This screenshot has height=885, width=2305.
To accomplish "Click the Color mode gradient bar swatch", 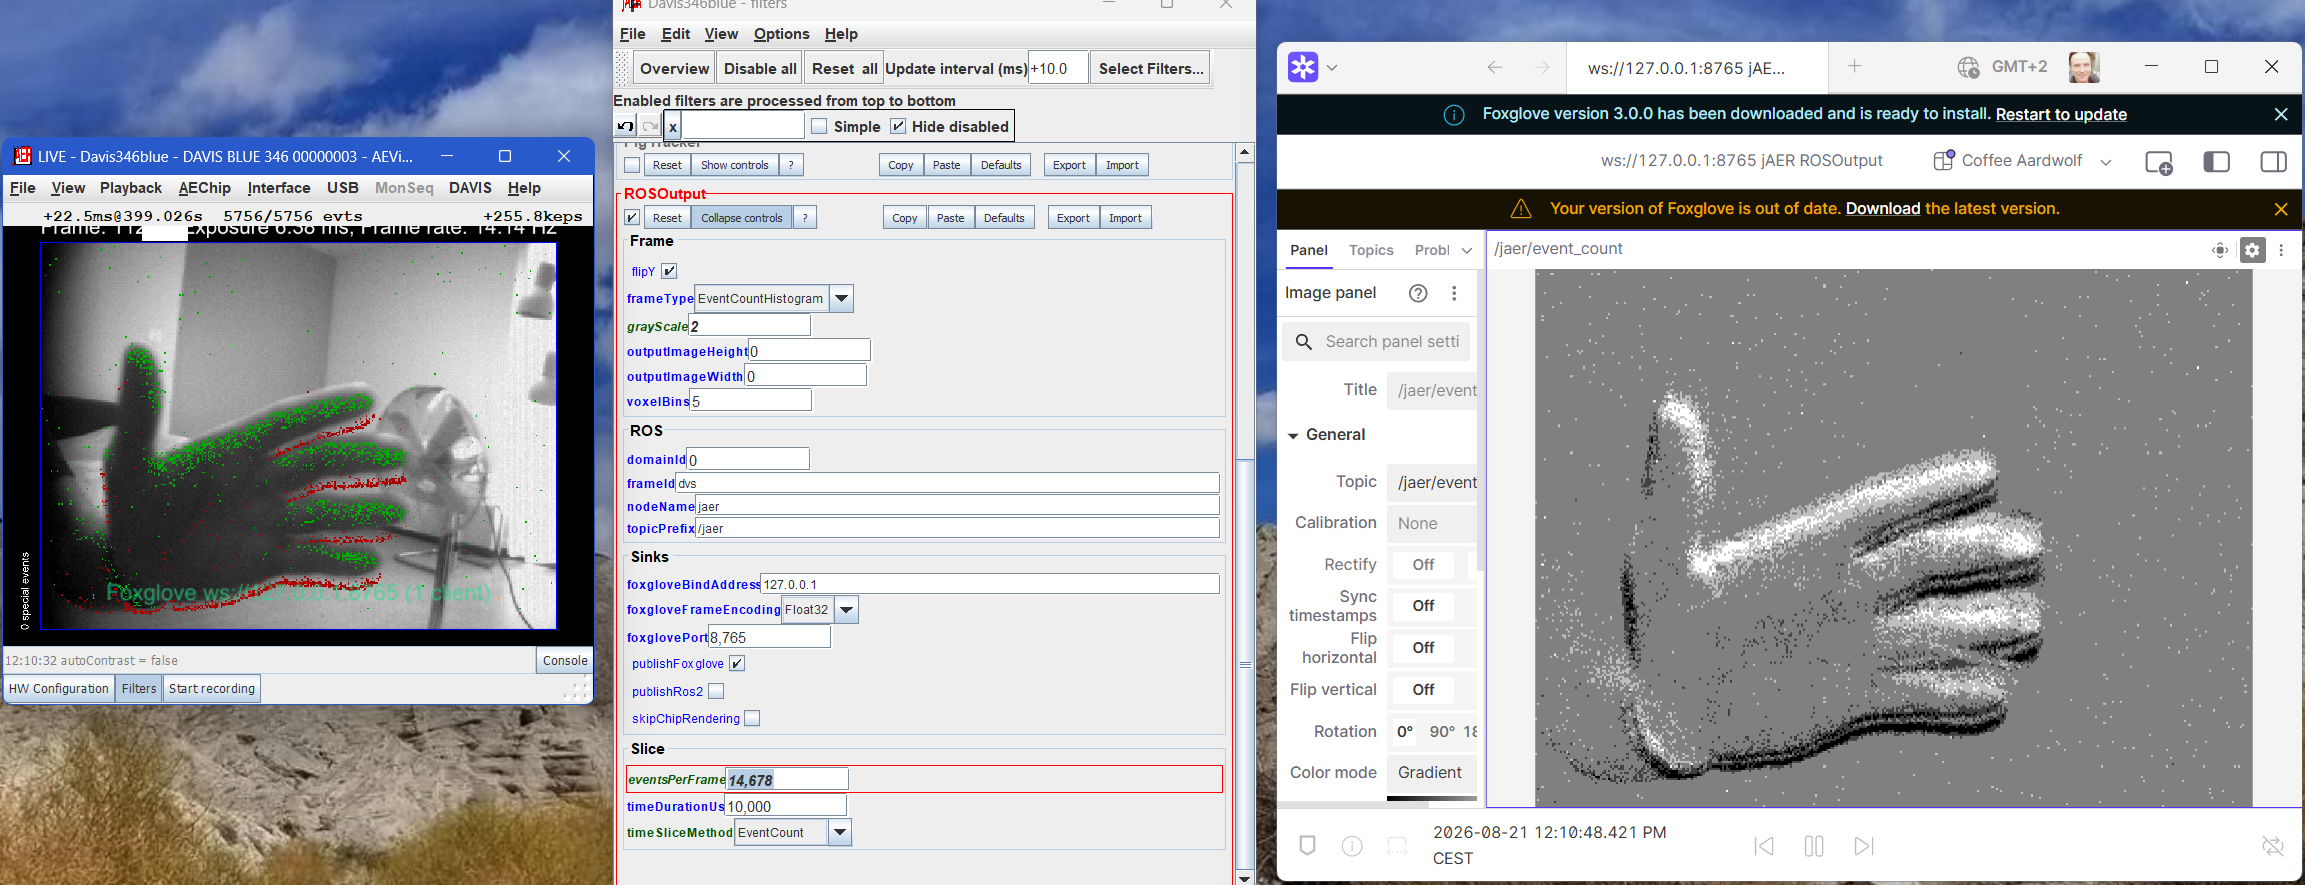I will click(x=1432, y=799).
